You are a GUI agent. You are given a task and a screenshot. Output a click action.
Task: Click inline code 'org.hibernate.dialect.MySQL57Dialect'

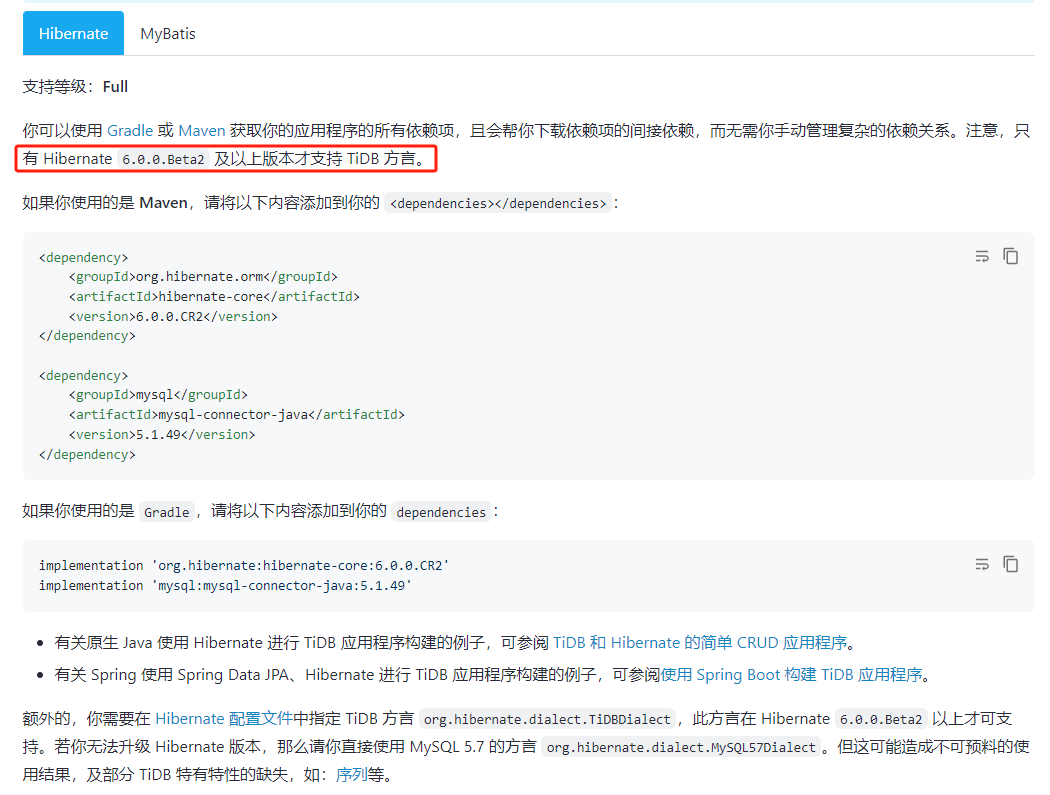[681, 747]
